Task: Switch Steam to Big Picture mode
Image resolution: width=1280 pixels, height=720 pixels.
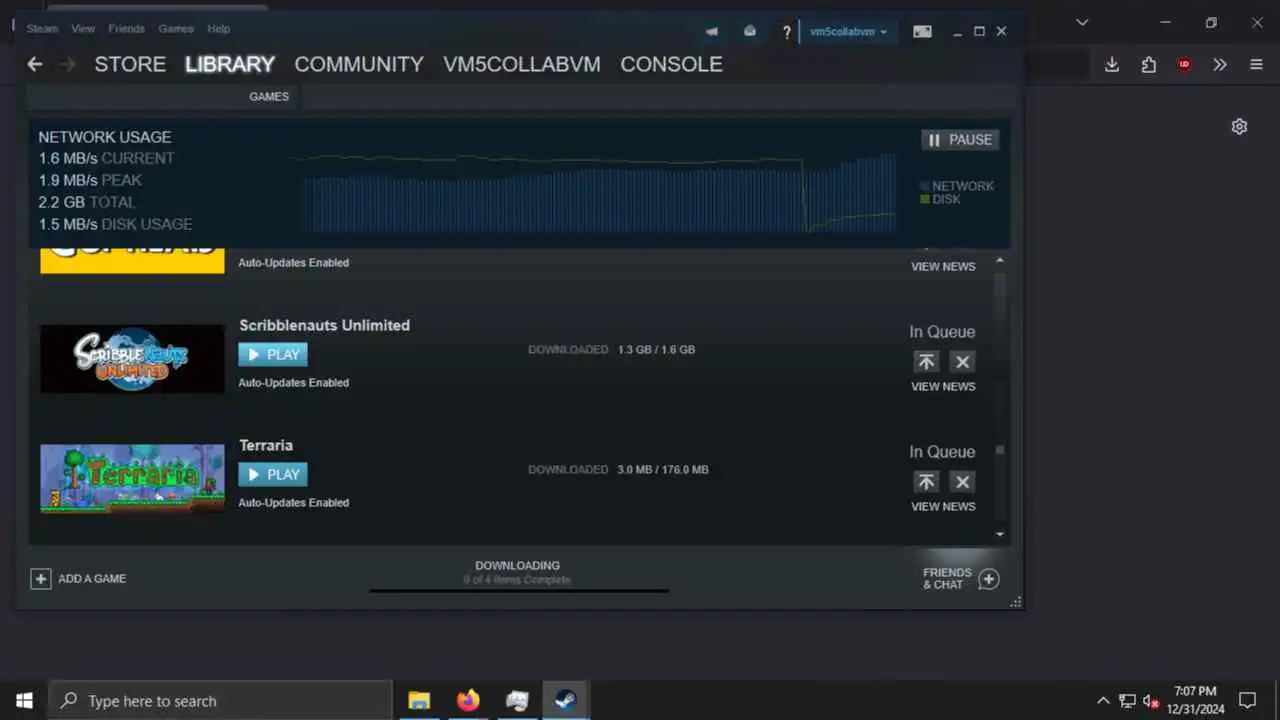Action: point(922,32)
